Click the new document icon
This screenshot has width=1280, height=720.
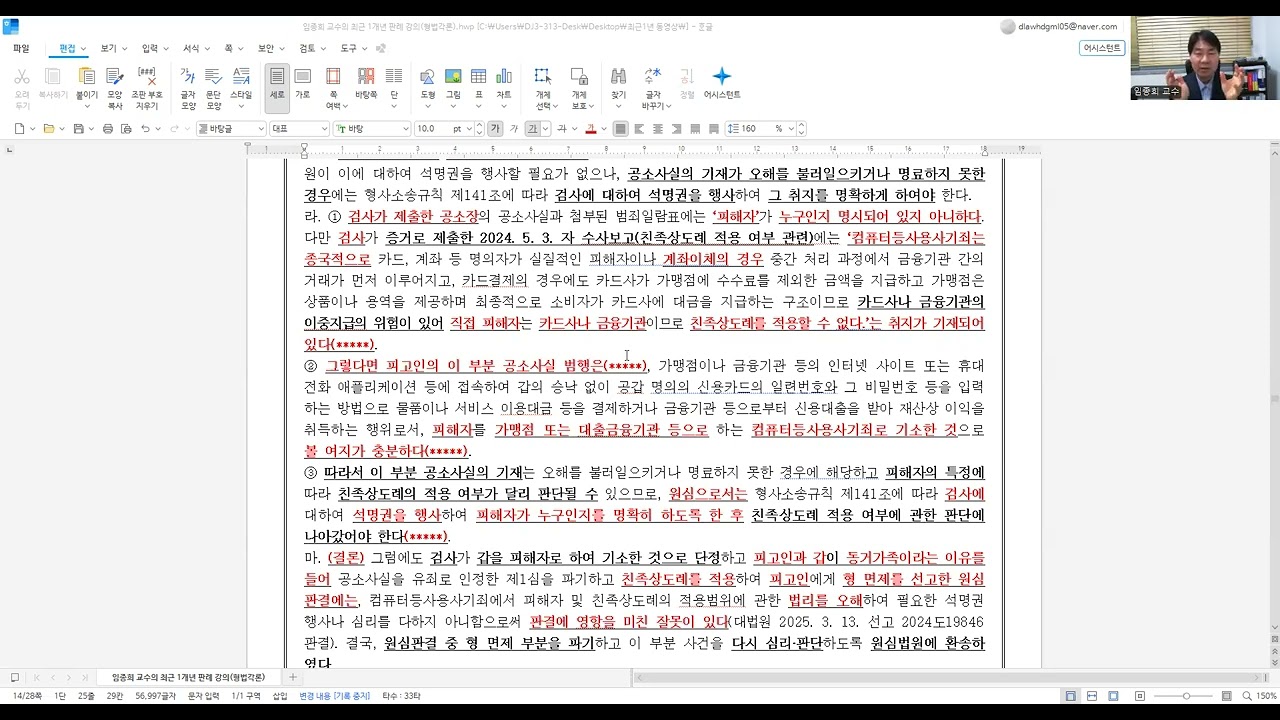point(19,128)
